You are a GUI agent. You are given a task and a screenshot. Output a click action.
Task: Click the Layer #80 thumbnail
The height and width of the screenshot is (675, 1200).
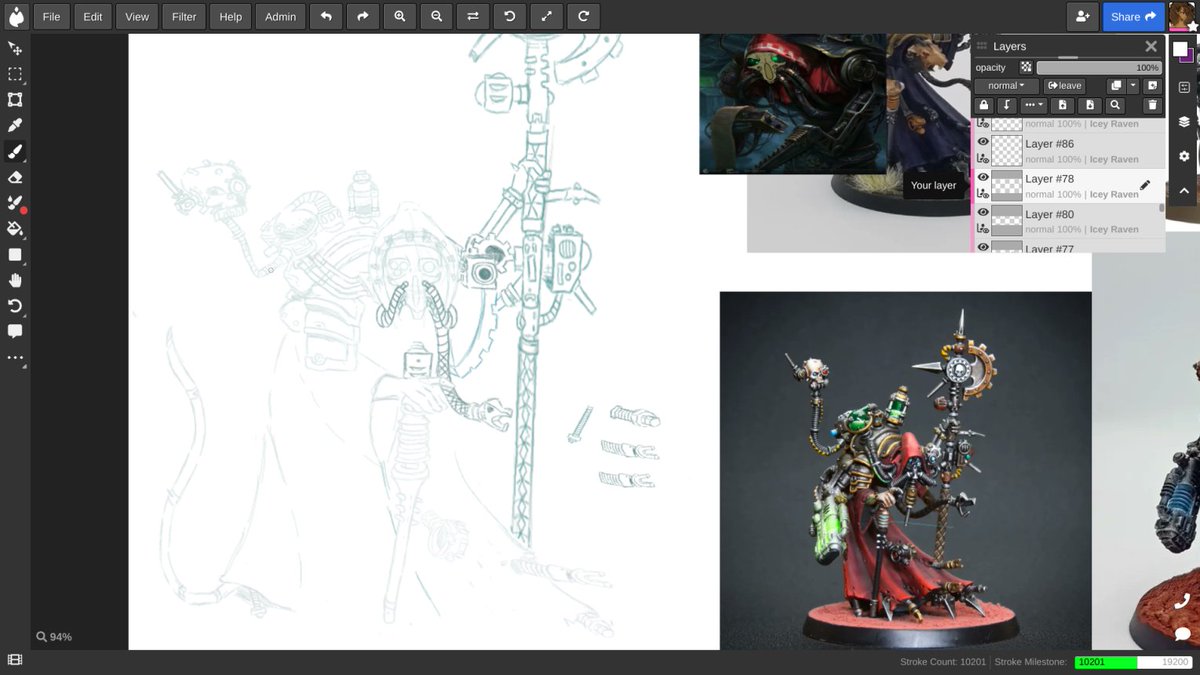tap(1006, 221)
